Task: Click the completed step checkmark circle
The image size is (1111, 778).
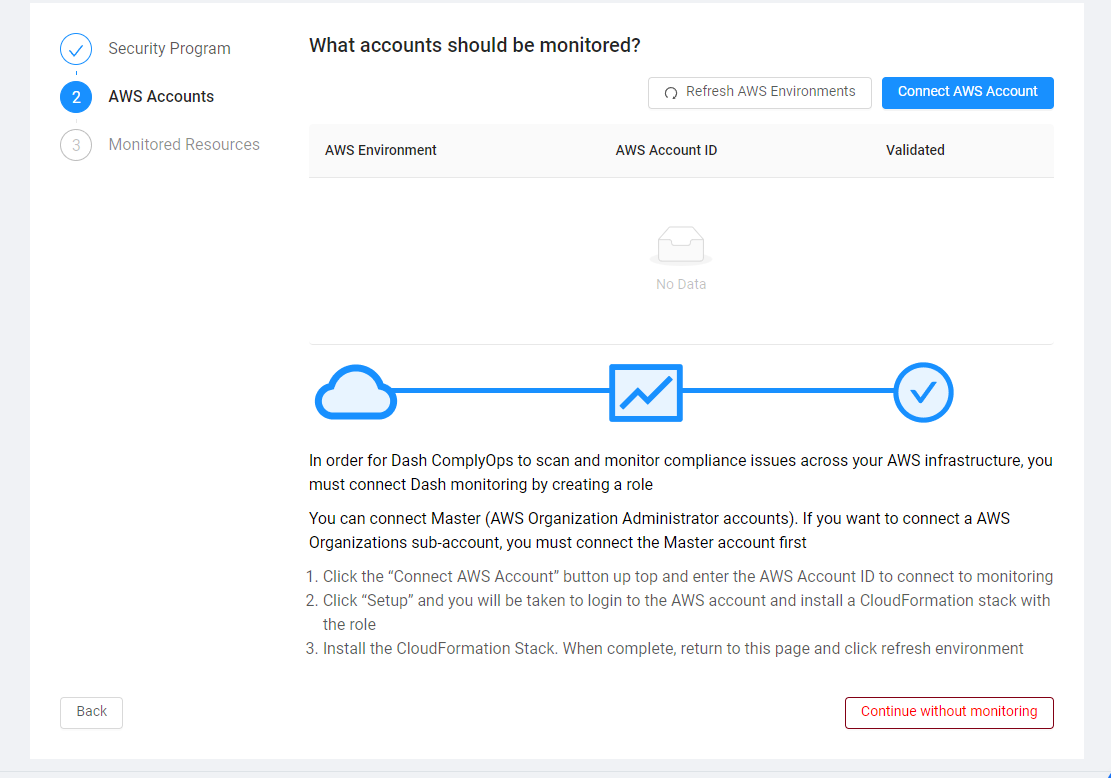Action: [x=76, y=49]
